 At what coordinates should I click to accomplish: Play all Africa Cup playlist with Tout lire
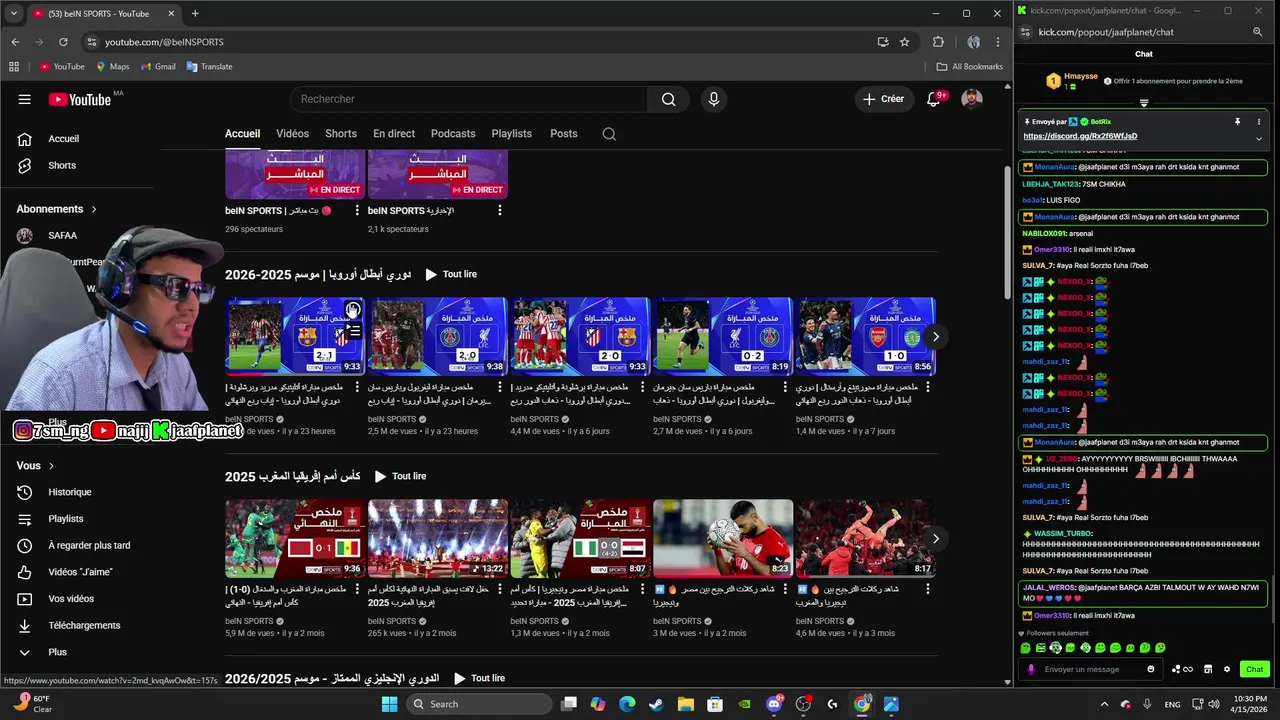tap(400, 476)
